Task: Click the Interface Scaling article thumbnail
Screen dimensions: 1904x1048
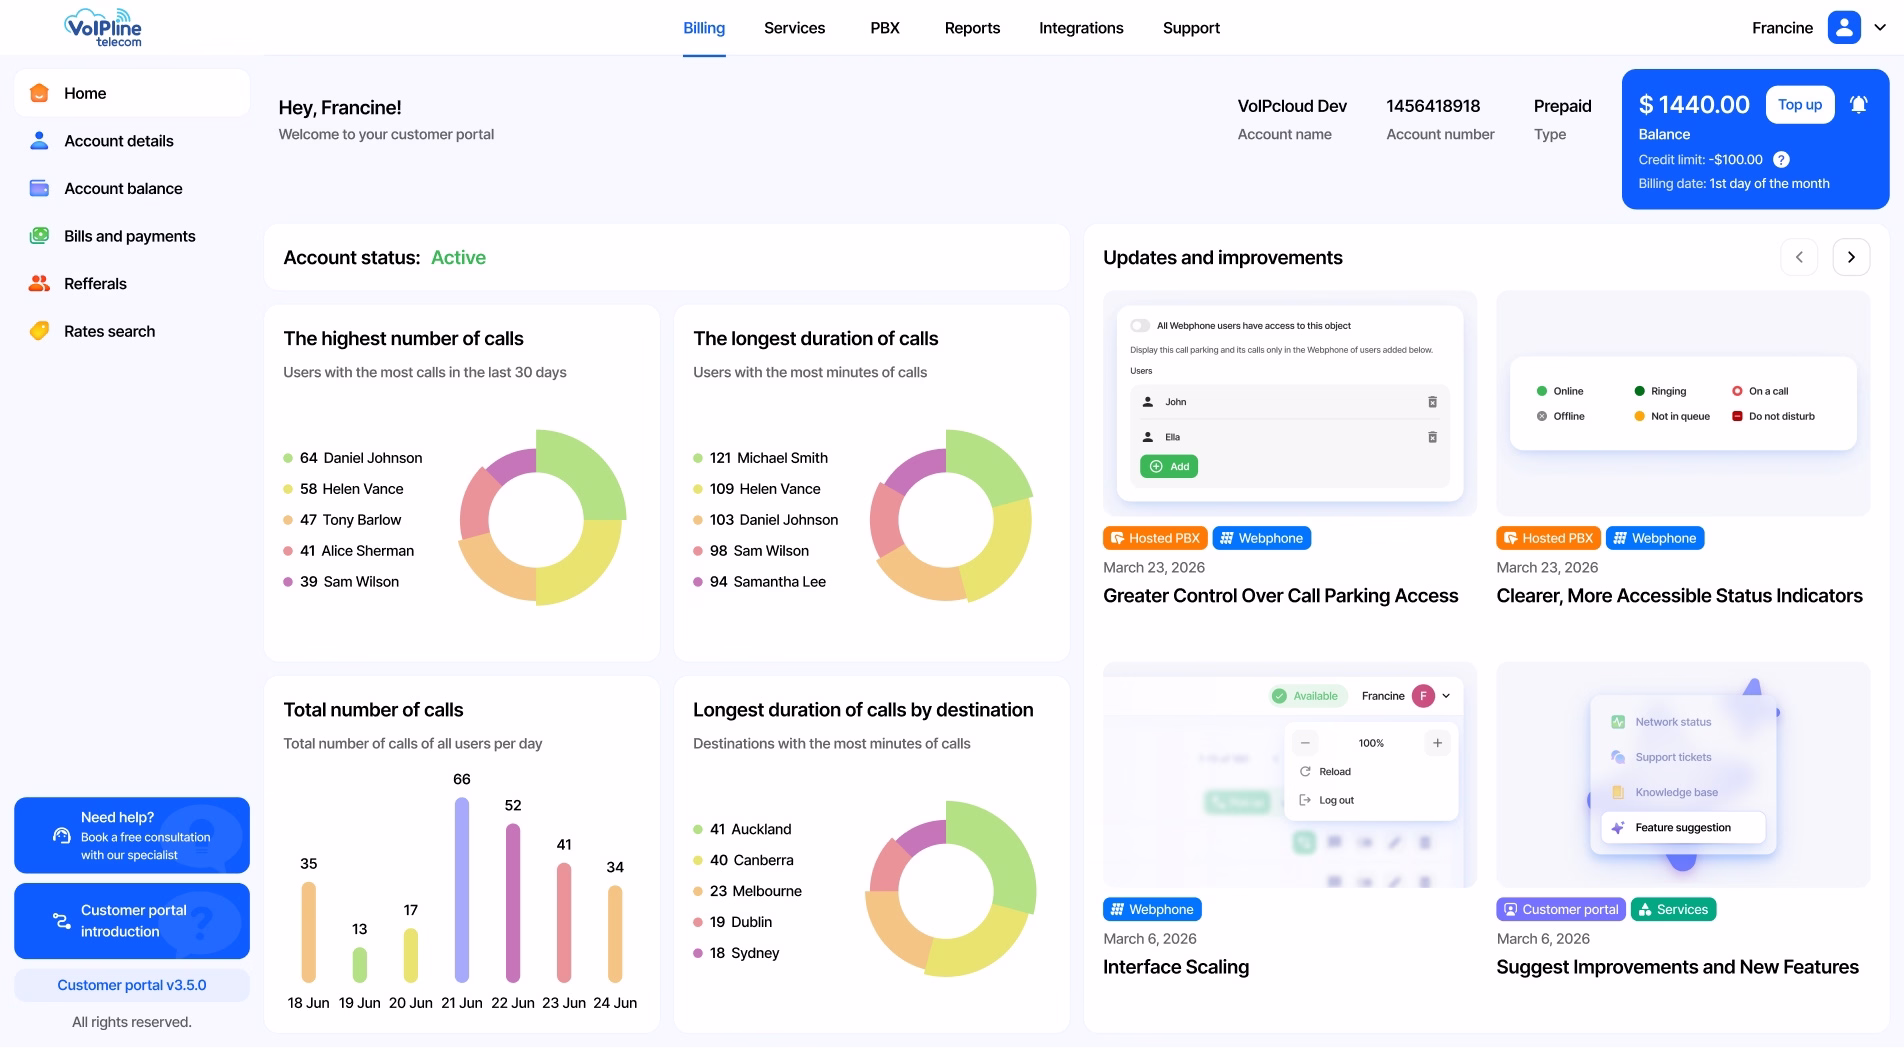Action: pos(1290,775)
